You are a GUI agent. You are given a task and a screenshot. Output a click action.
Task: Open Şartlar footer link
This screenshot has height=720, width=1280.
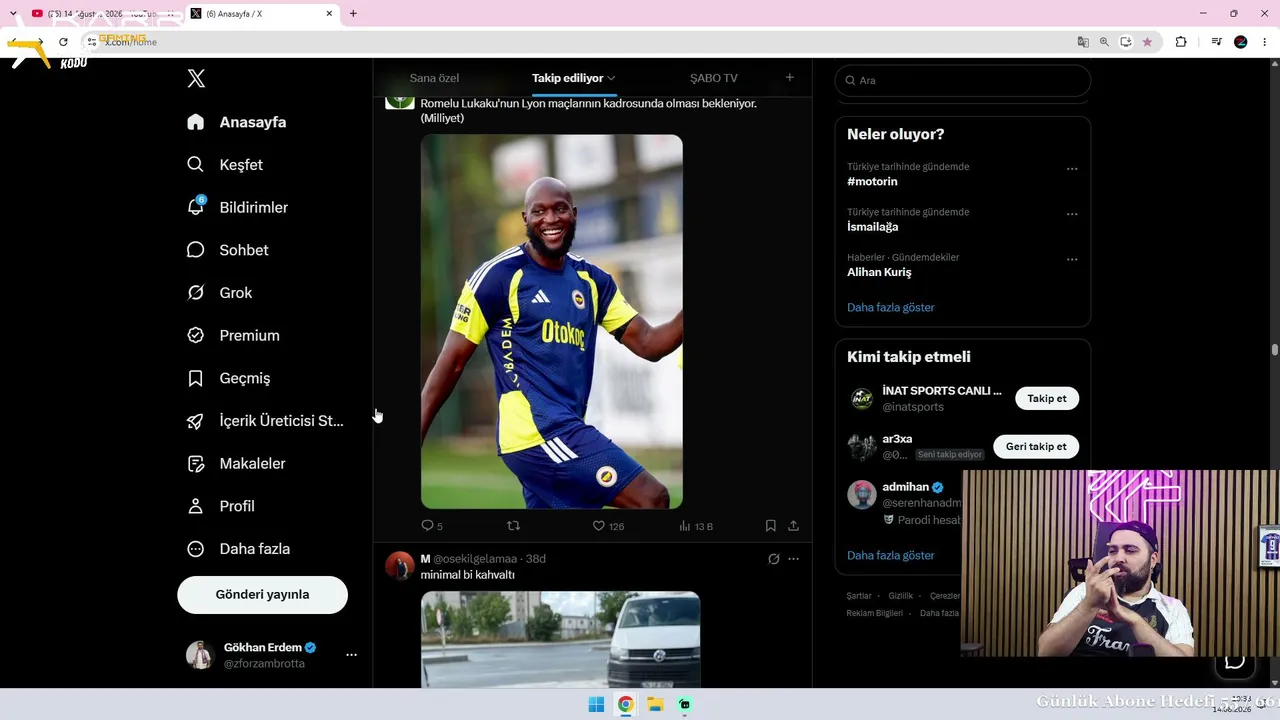pyautogui.click(x=859, y=596)
